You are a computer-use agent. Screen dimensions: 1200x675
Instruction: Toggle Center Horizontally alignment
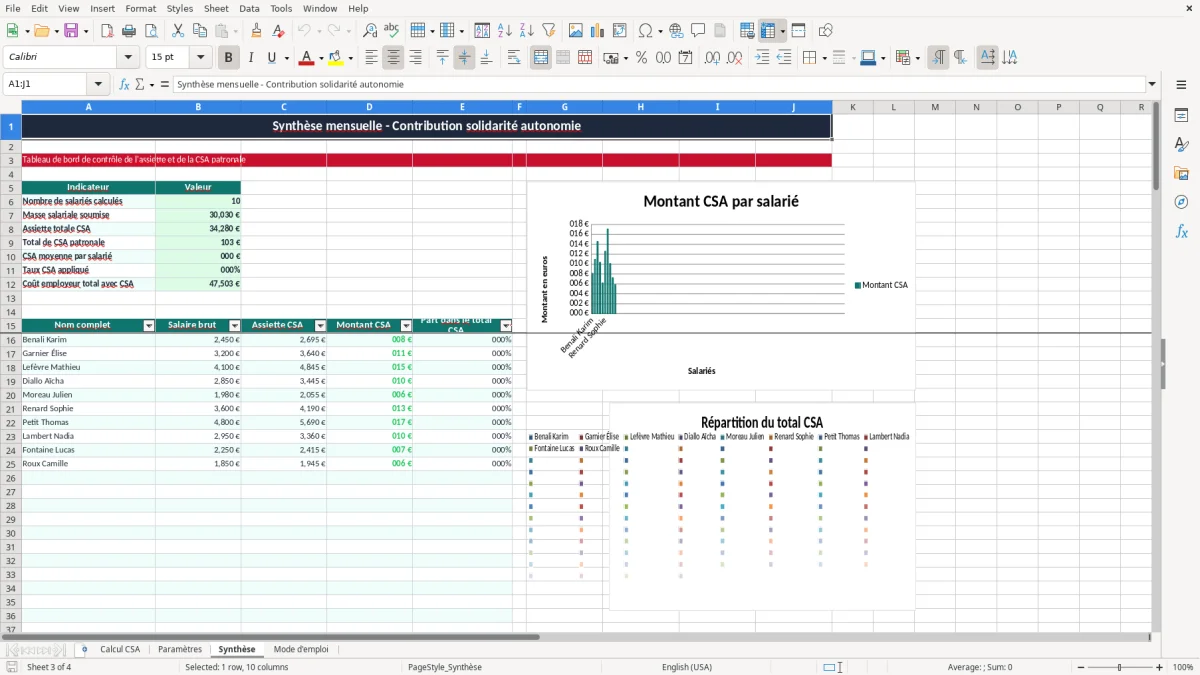coord(394,58)
